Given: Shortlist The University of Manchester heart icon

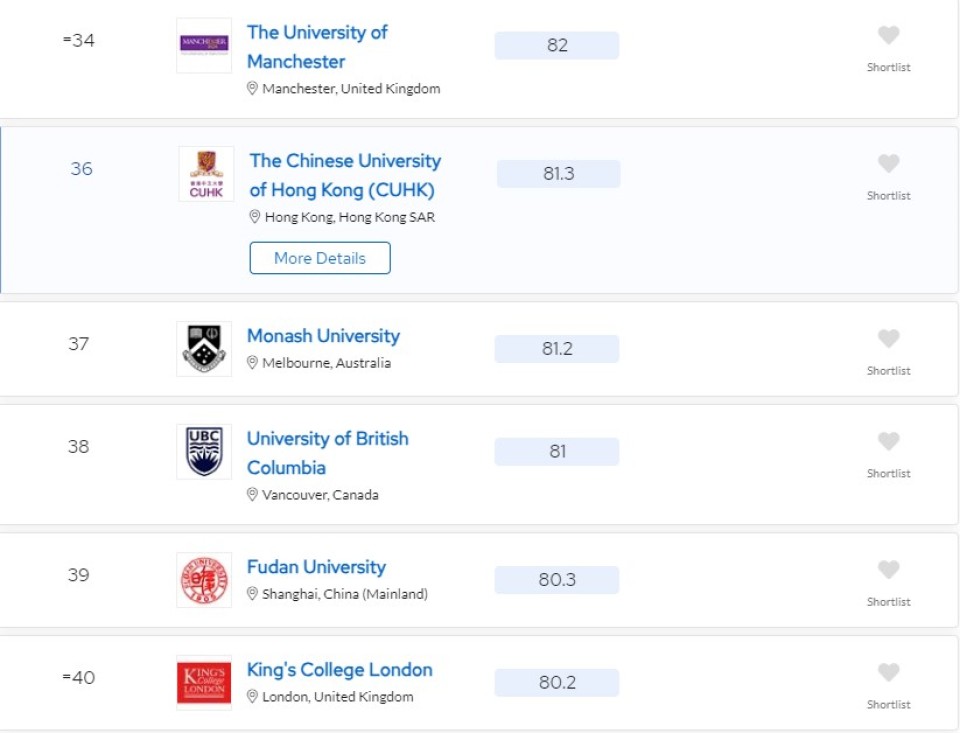Looking at the screenshot, I should pyautogui.click(x=888, y=36).
